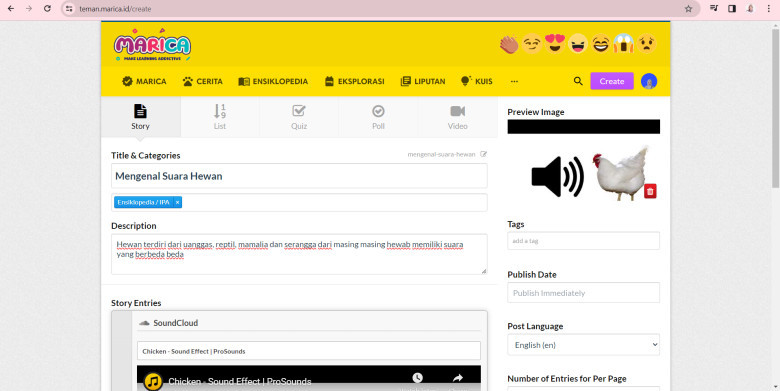Click the Marica logo
The width and height of the screenshot is (780, 391).
click(x=152, y=45)
